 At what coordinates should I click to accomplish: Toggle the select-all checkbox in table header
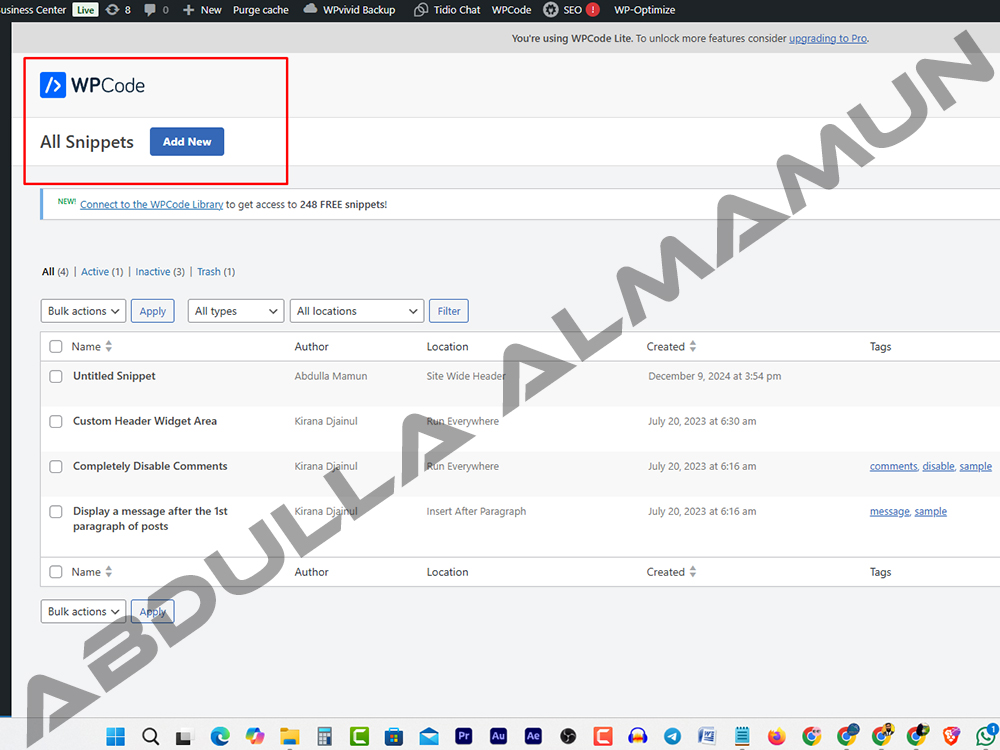pyautogui.click(x=56, y=347)
